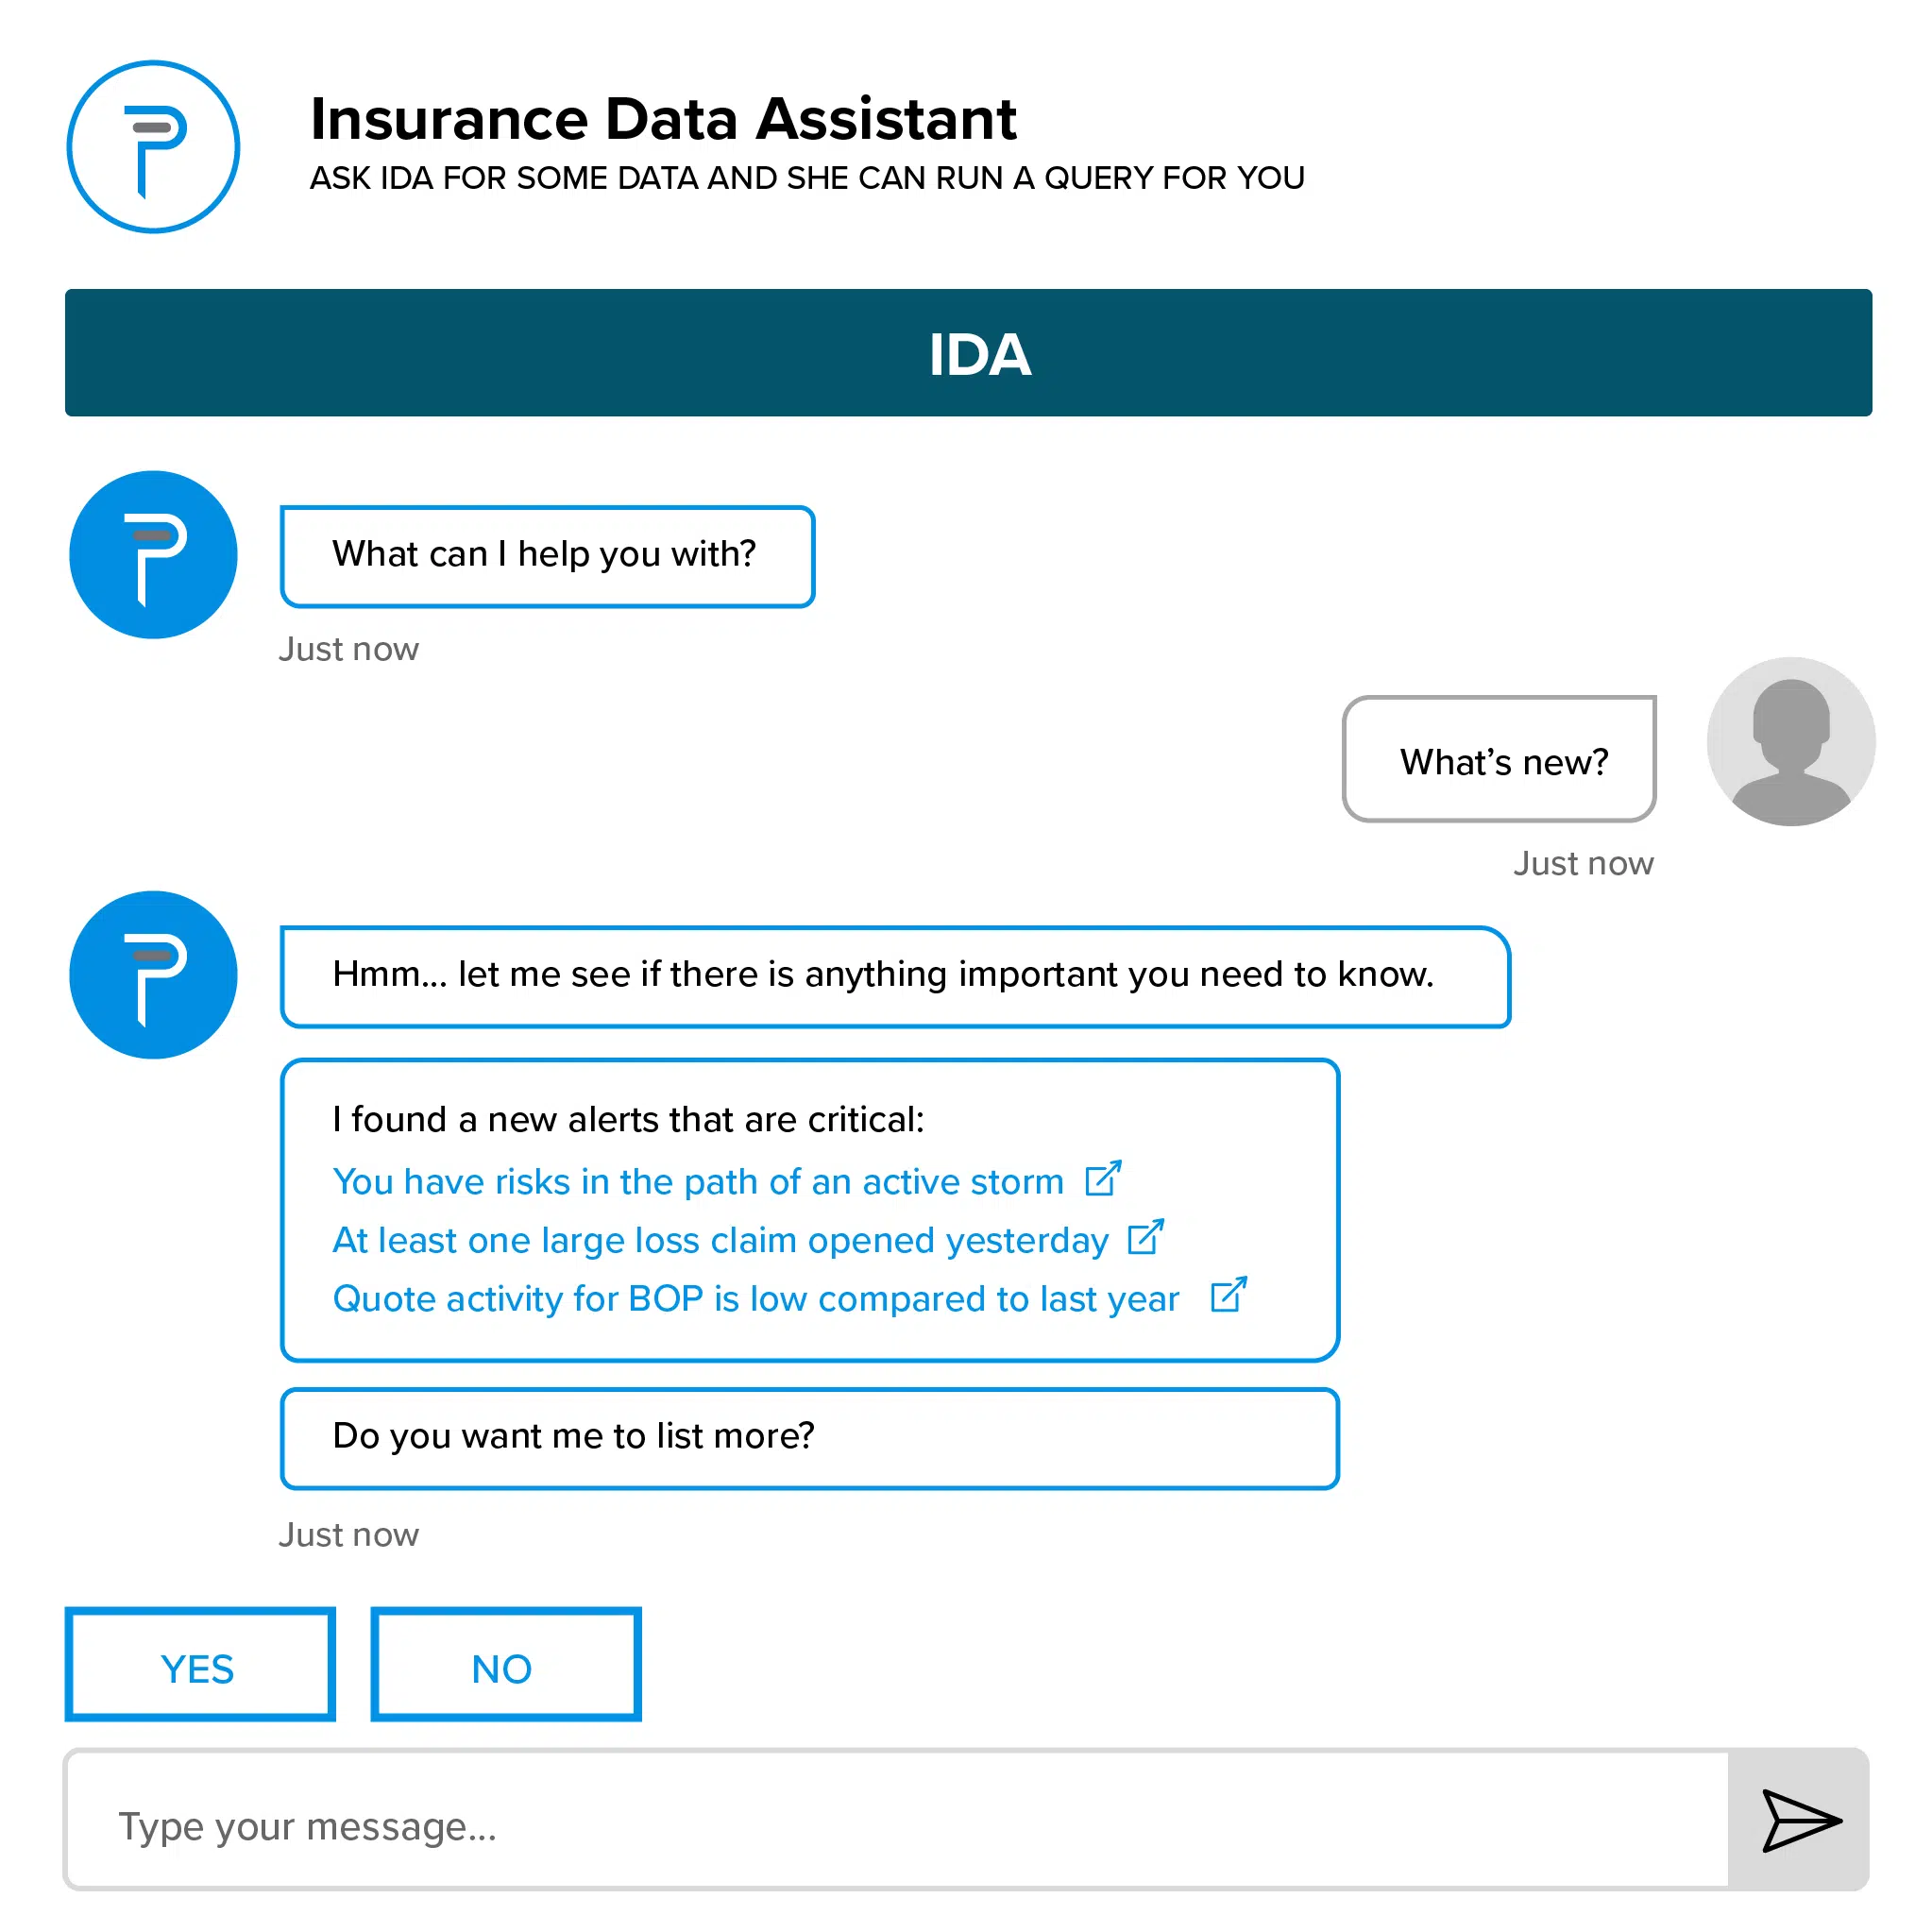The image size is (1932, 1932).
Task: Open the active storm risks alert link
Action: click(x=697, y=1182)
